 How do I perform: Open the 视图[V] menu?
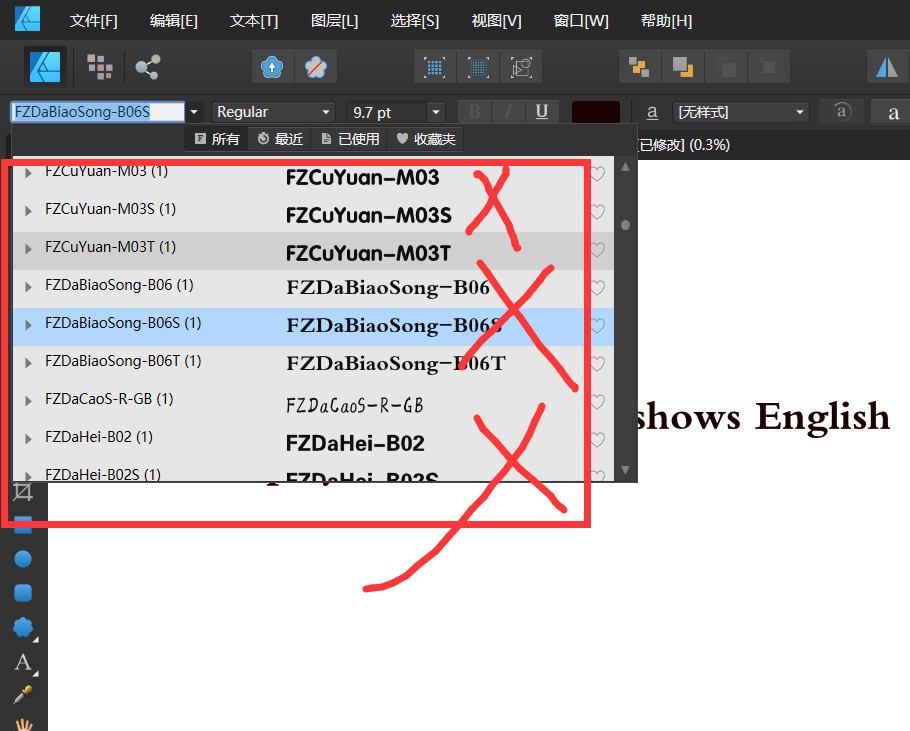pyautogui.click(x=496, y=21)
